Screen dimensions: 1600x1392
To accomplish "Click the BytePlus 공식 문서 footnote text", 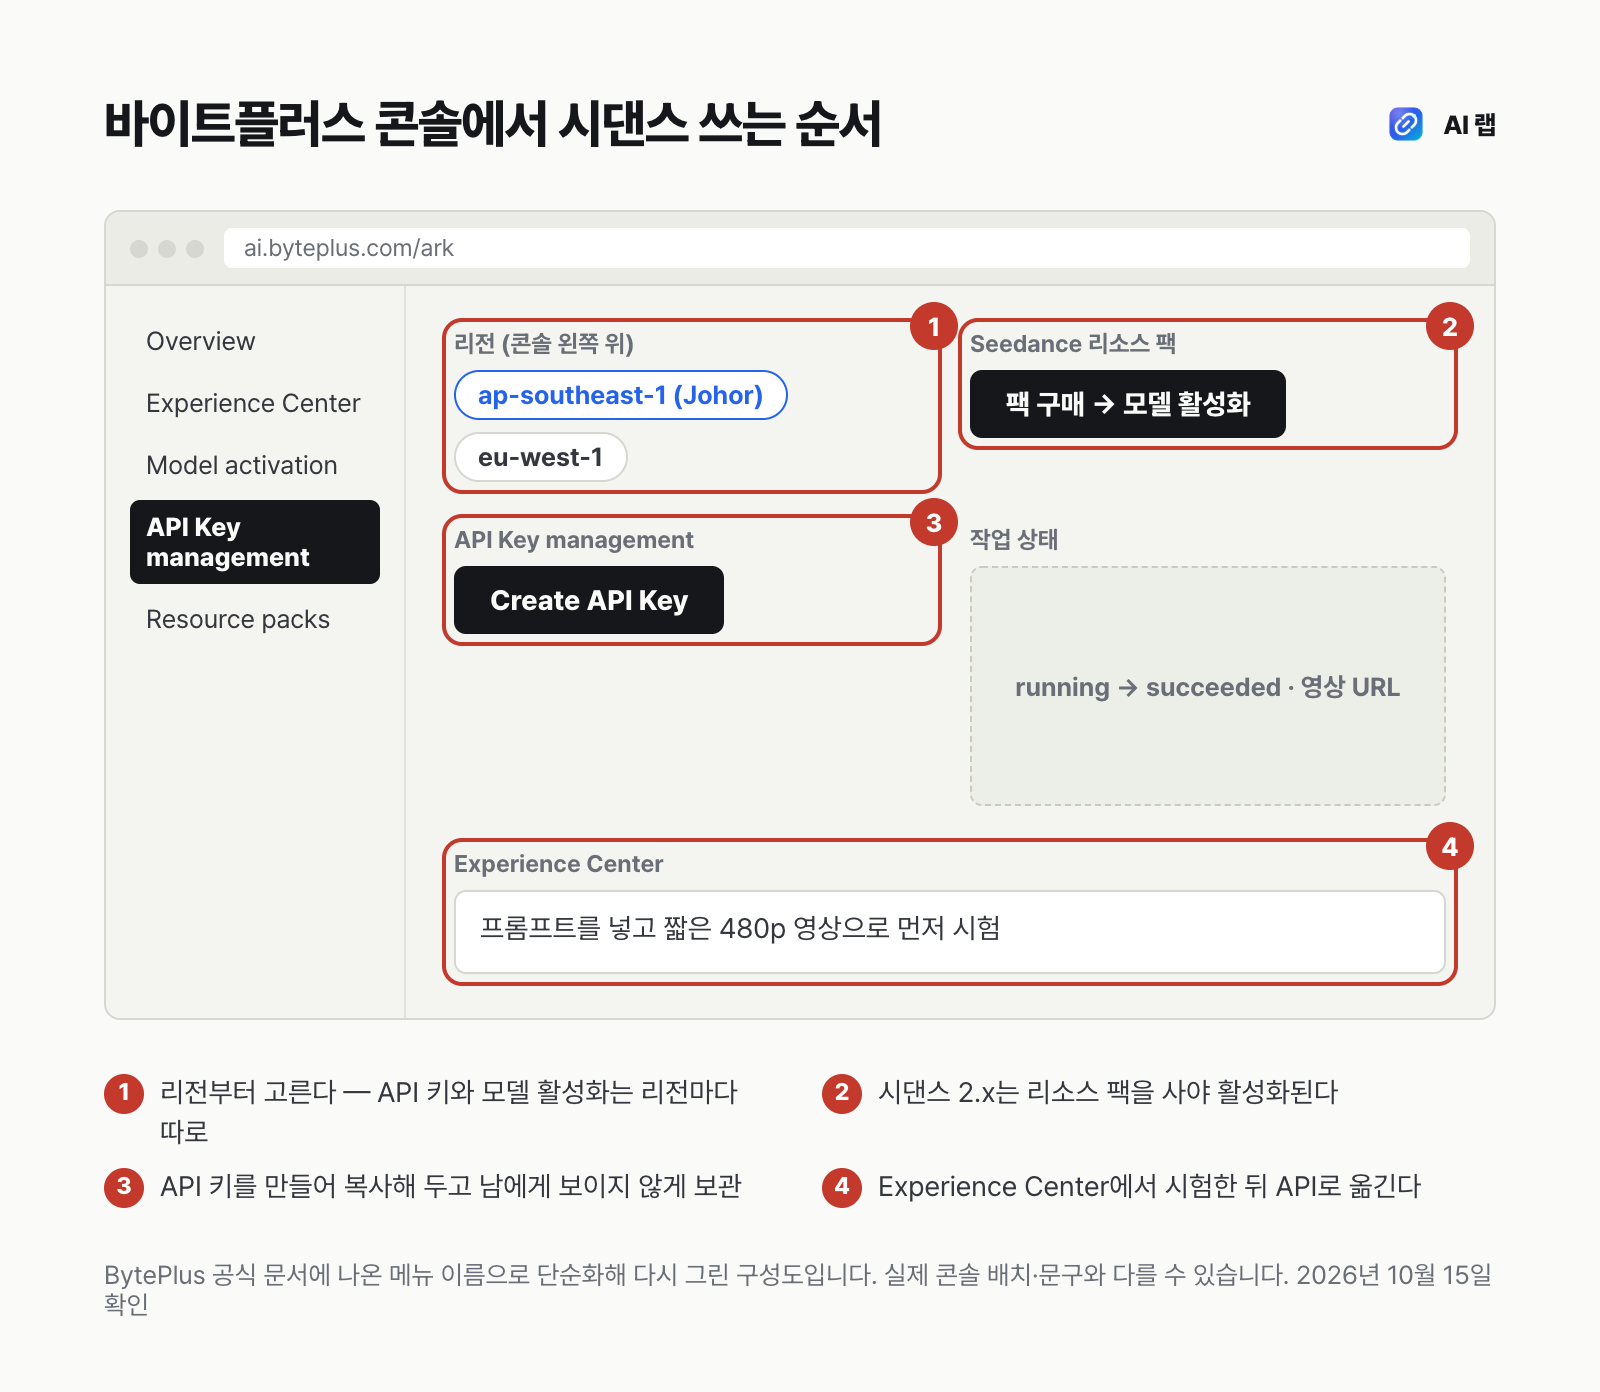I will (798, 1289).
